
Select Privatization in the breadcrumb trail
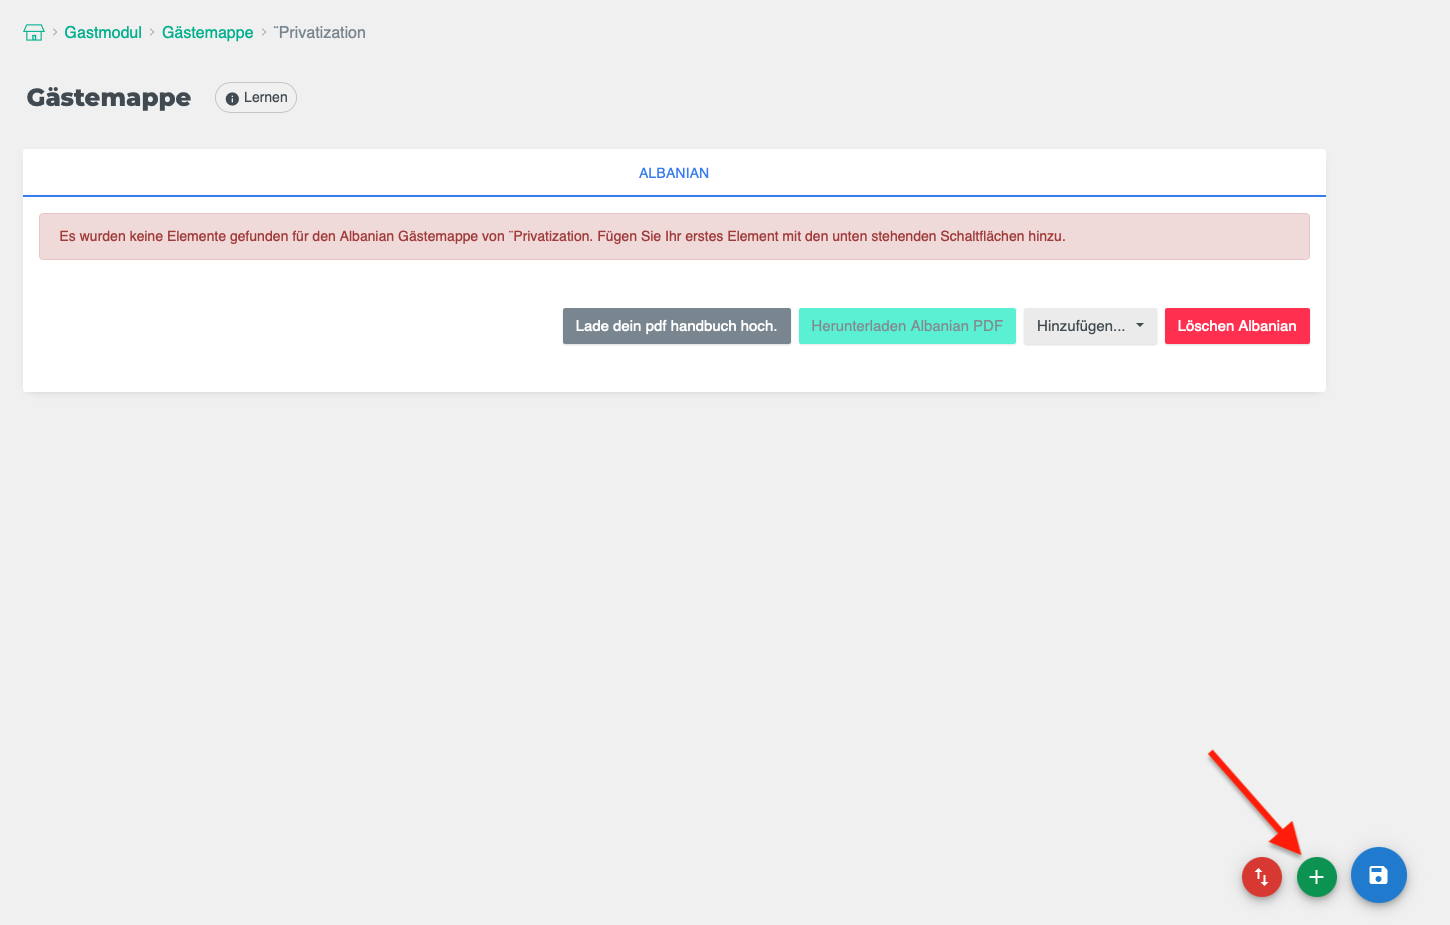pos(320,32)
